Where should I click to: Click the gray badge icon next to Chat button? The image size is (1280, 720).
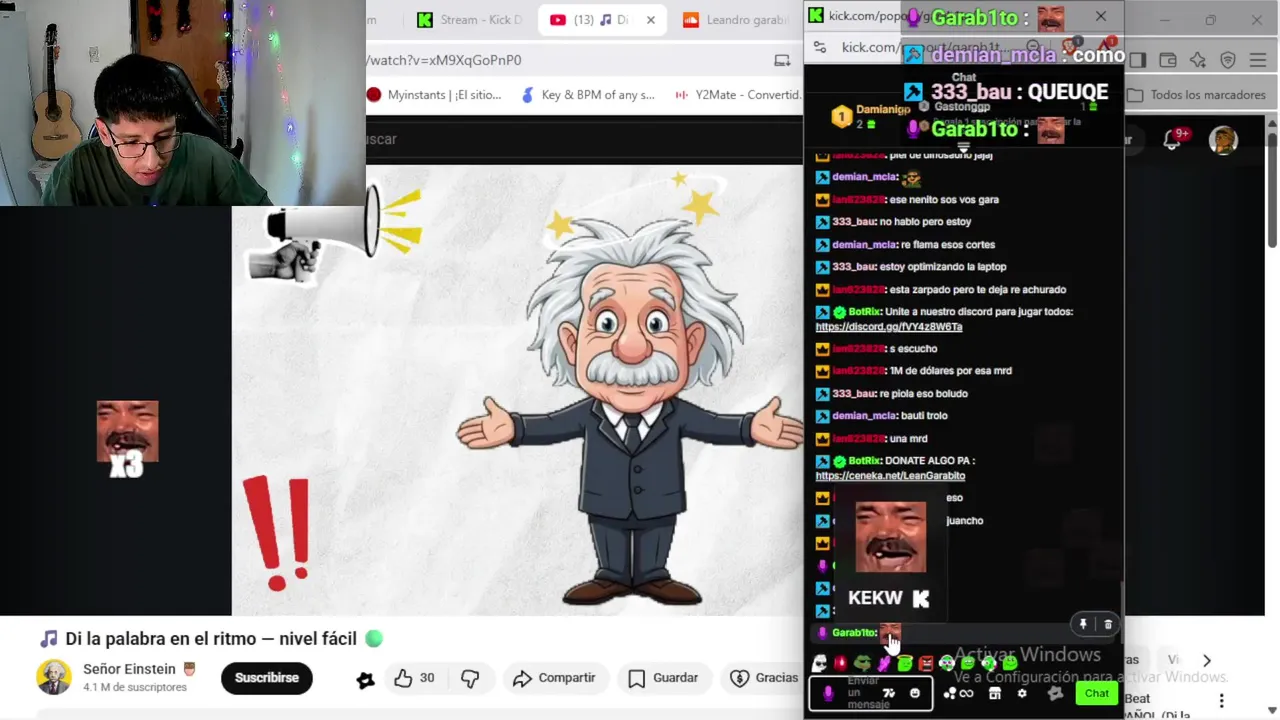(x=1055, y=693)
